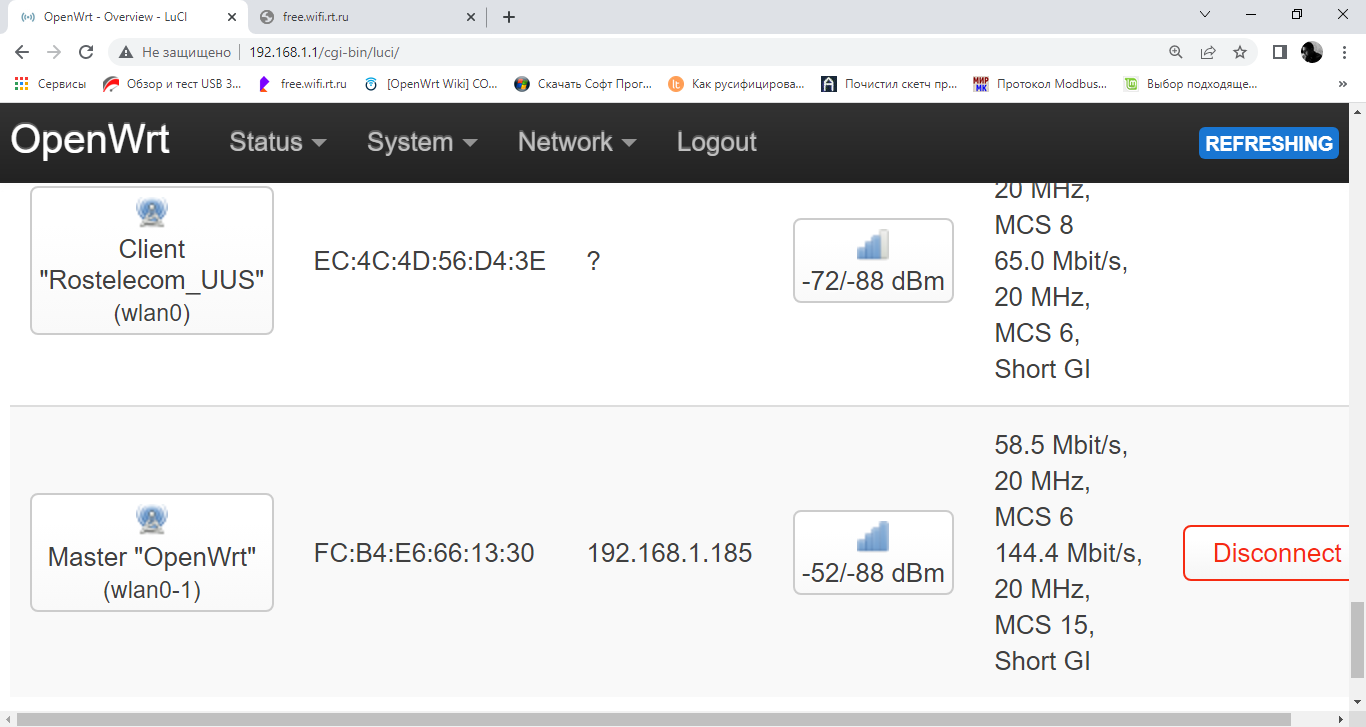Viewport: 1366px width, 727px height.
Task: Click the Logout menu item
Action: (x=716, y=142)
